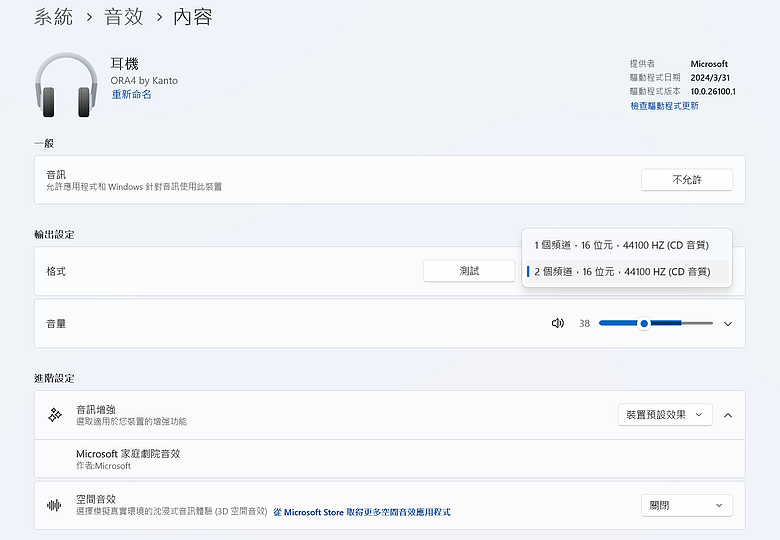Collapse the 音訊增強 section chevron
This screenshot has height=540, width=780.
click(728, 415)
